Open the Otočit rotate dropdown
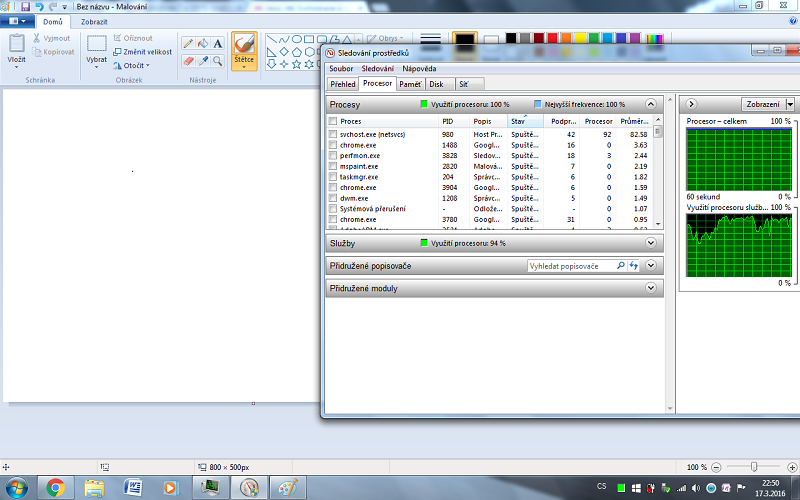The width and height of the screenshot is (800, 500). click(x=132, y=65)
